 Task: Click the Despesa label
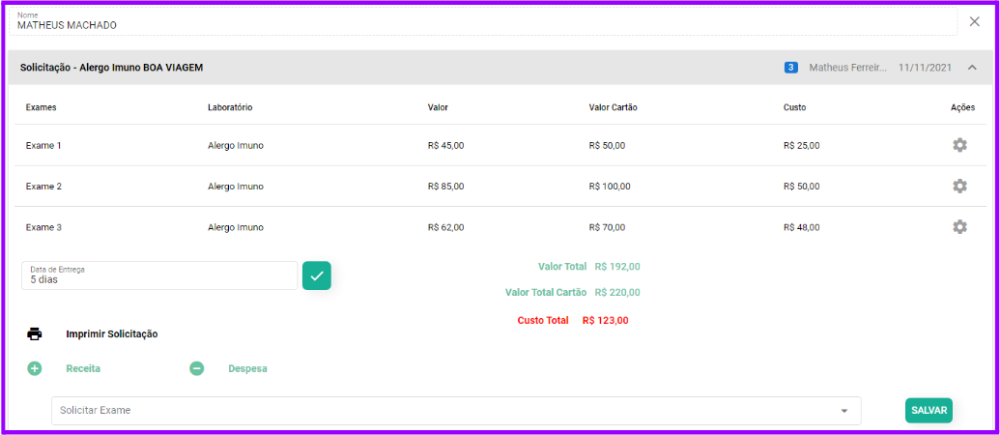point(247,368)
